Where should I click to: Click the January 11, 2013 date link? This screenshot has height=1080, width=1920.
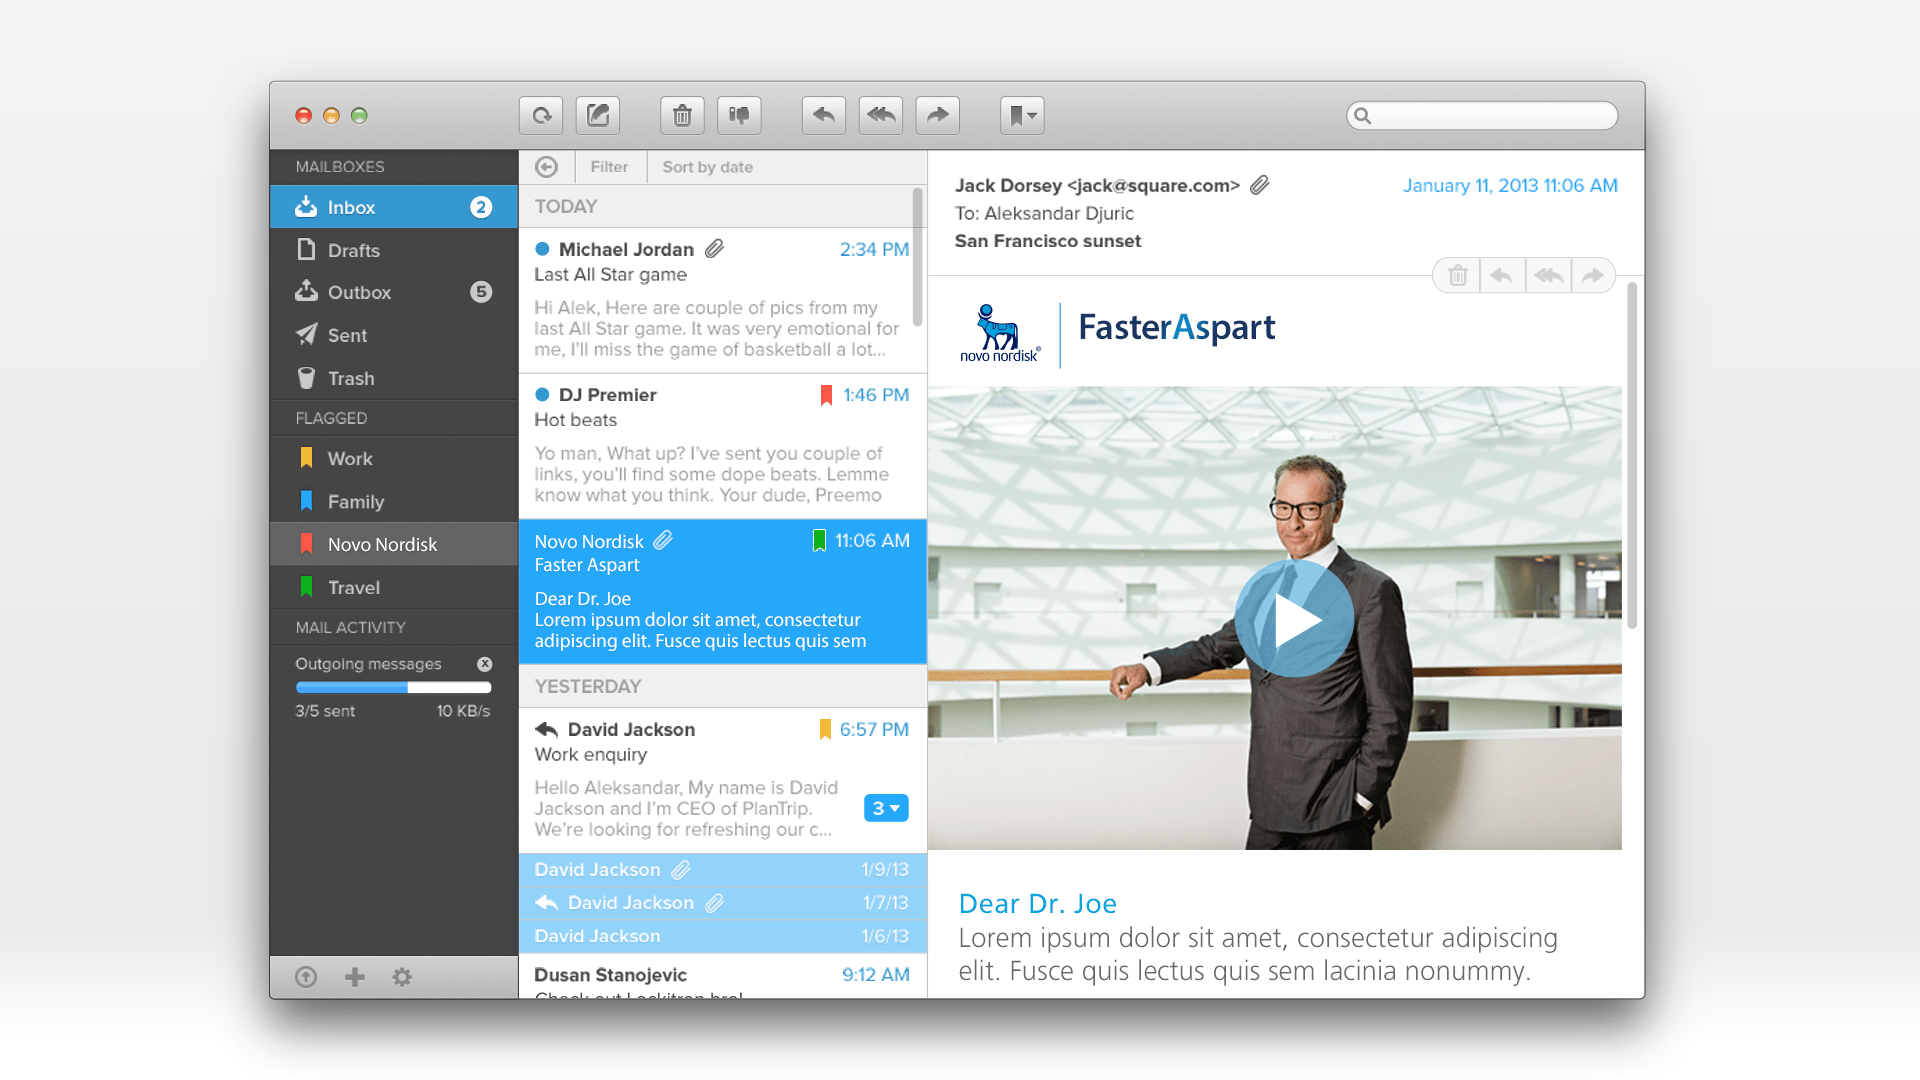coord(1510,185)
